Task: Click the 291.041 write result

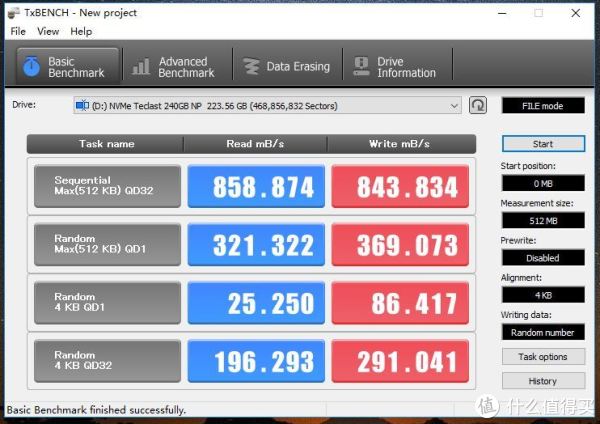Action: point(400,361)
